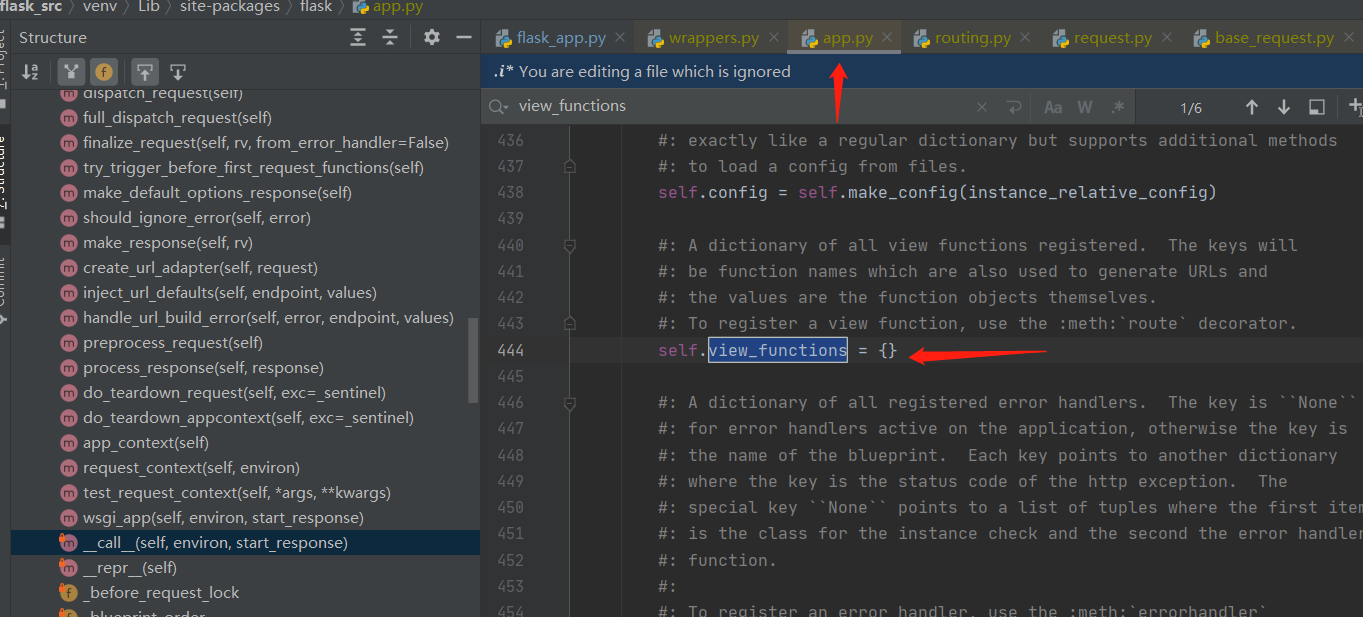Close the flask_app.py tab

coord(620,38)
